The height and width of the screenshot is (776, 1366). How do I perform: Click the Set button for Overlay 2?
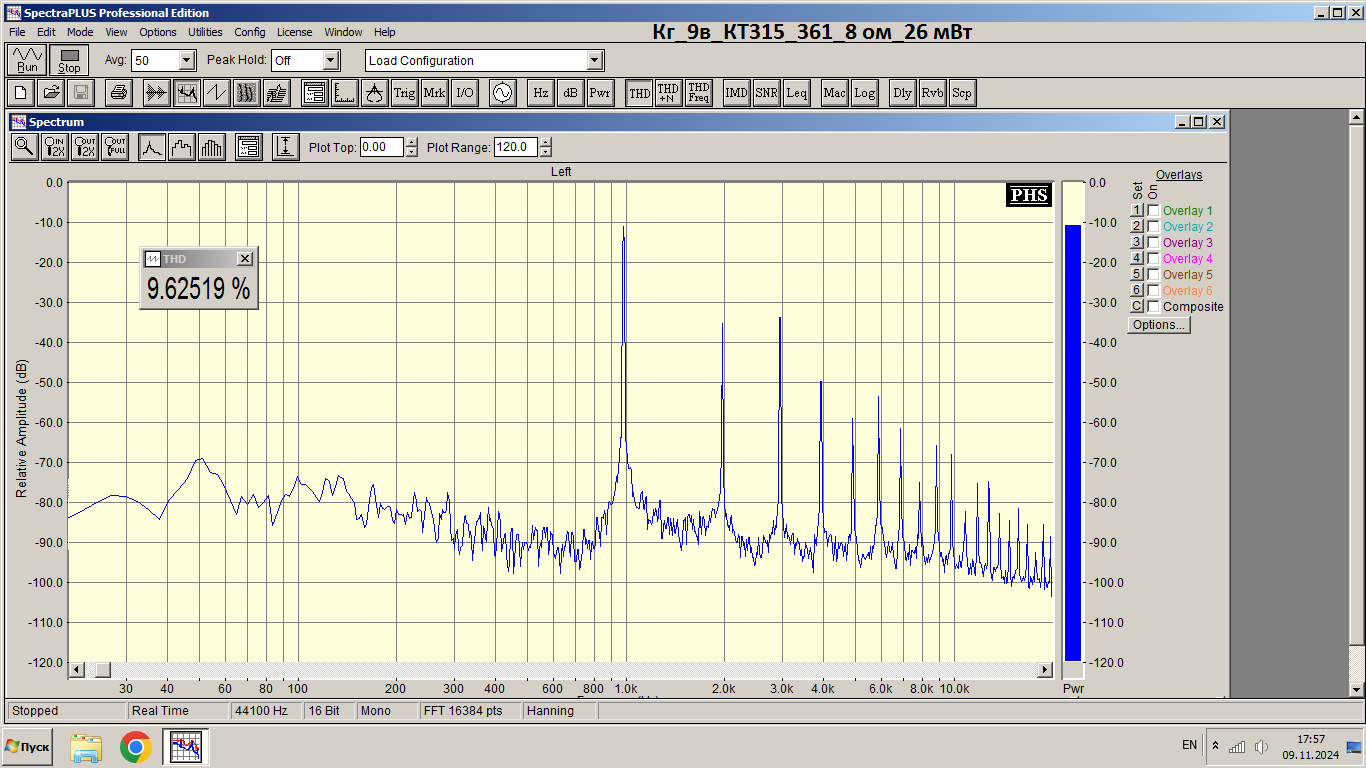pyautogui.click(x=1136, y=227)
